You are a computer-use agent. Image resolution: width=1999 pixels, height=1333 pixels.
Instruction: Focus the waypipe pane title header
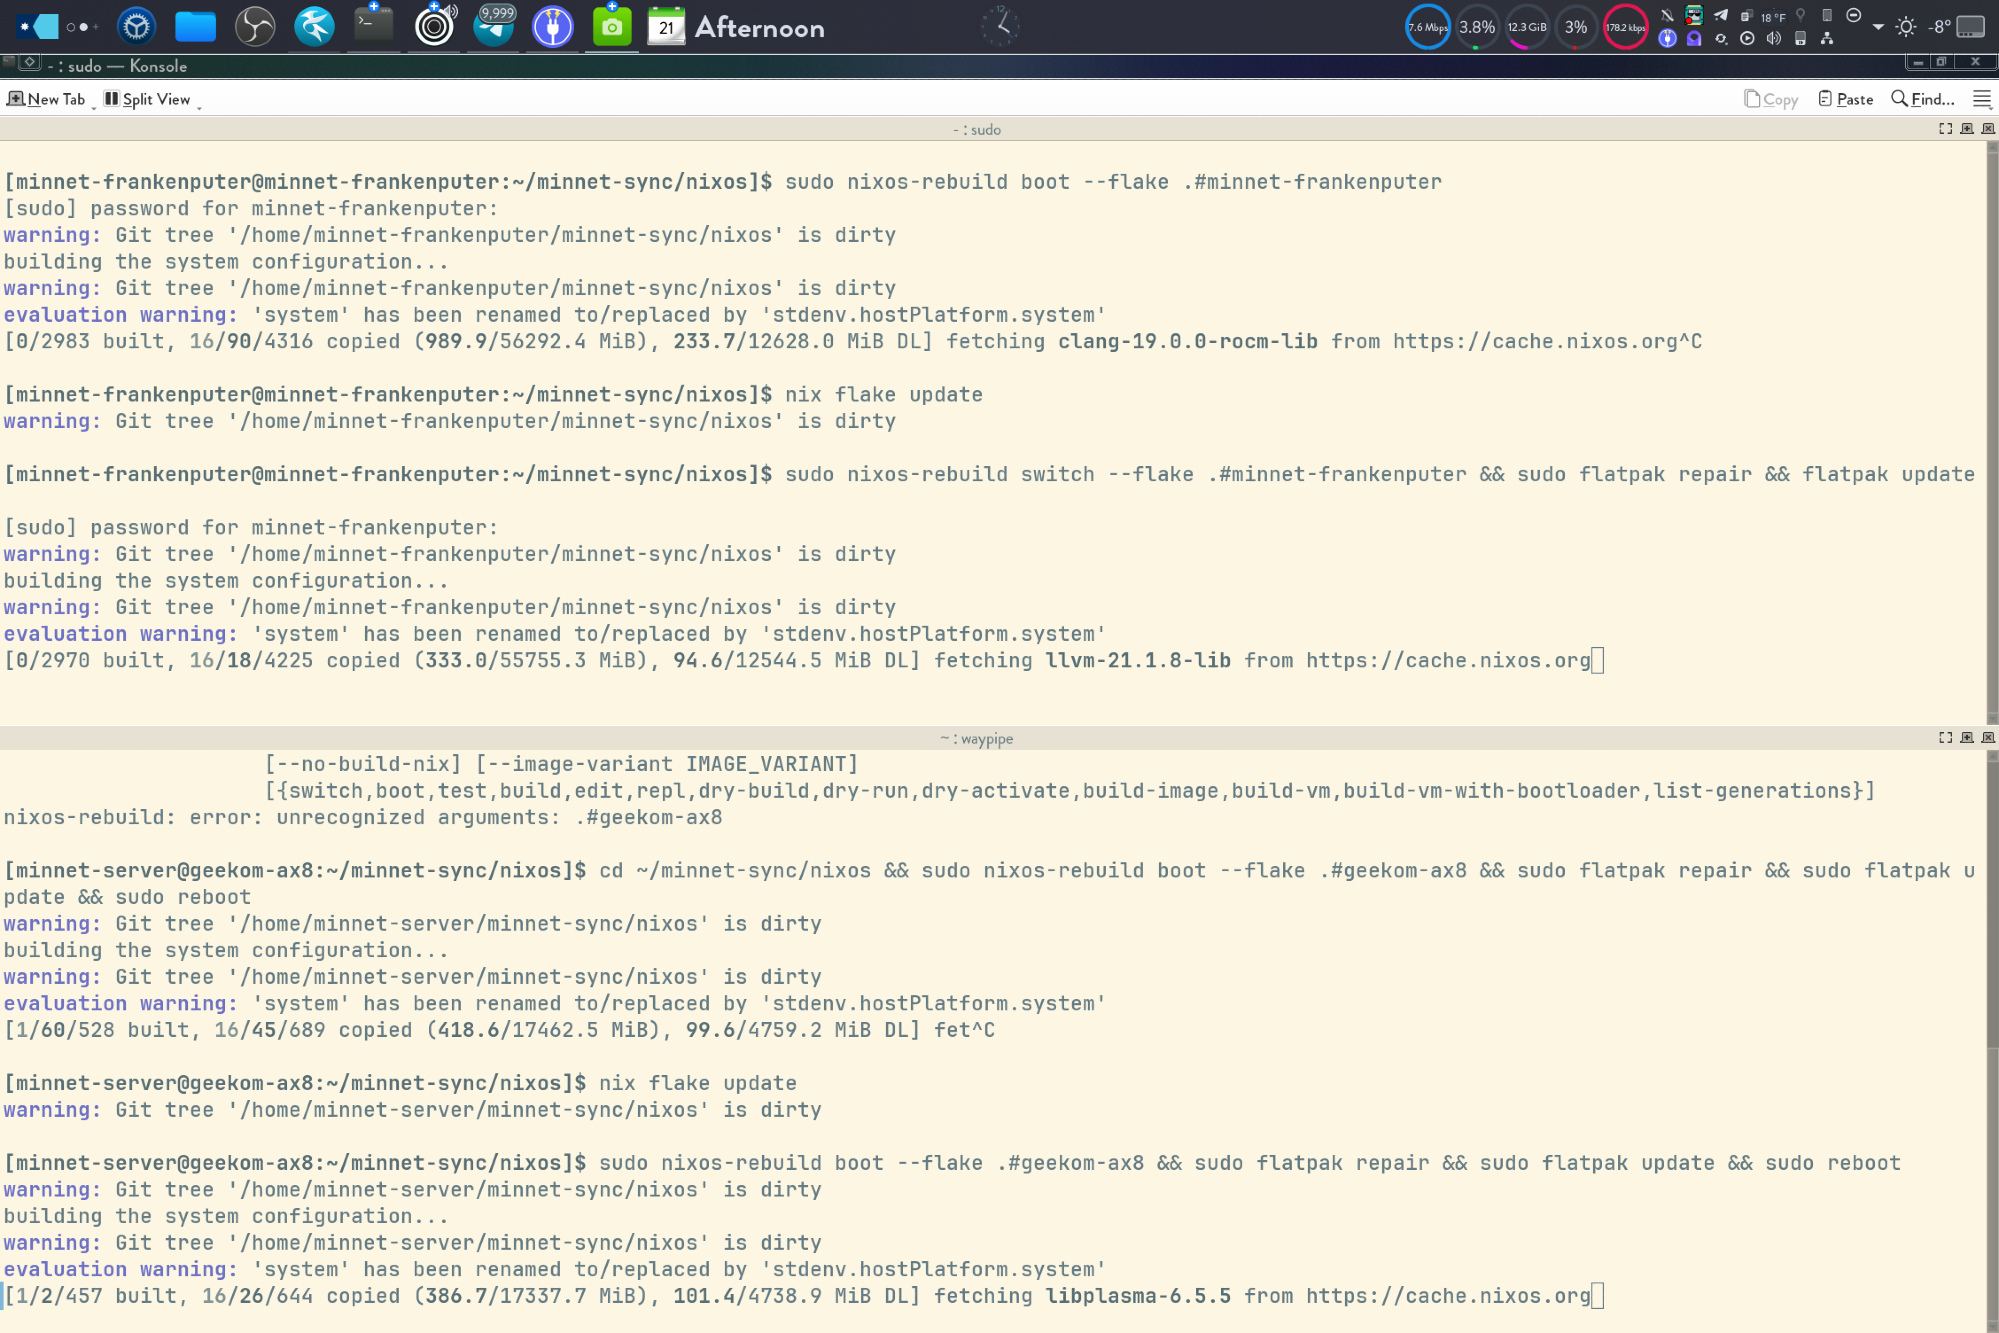click(x=976, y=738)
